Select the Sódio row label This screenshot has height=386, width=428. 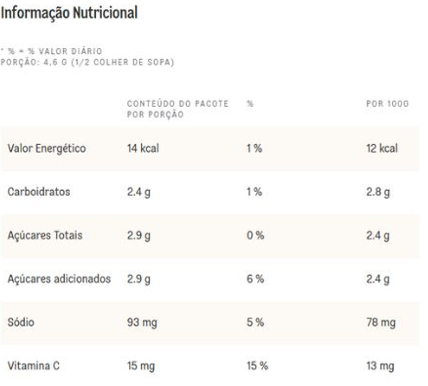click(x=21, y=322)
